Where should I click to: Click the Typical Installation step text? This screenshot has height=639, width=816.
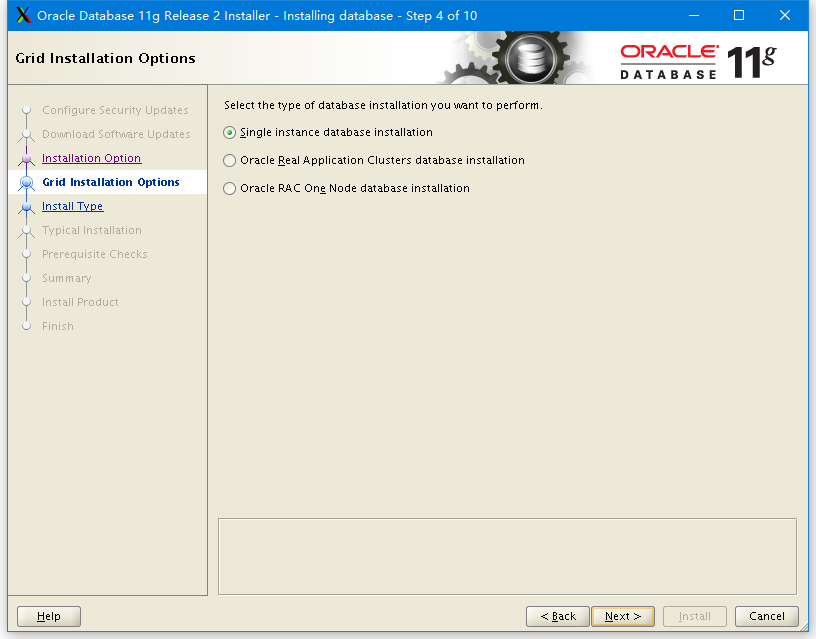click(92, 230)
